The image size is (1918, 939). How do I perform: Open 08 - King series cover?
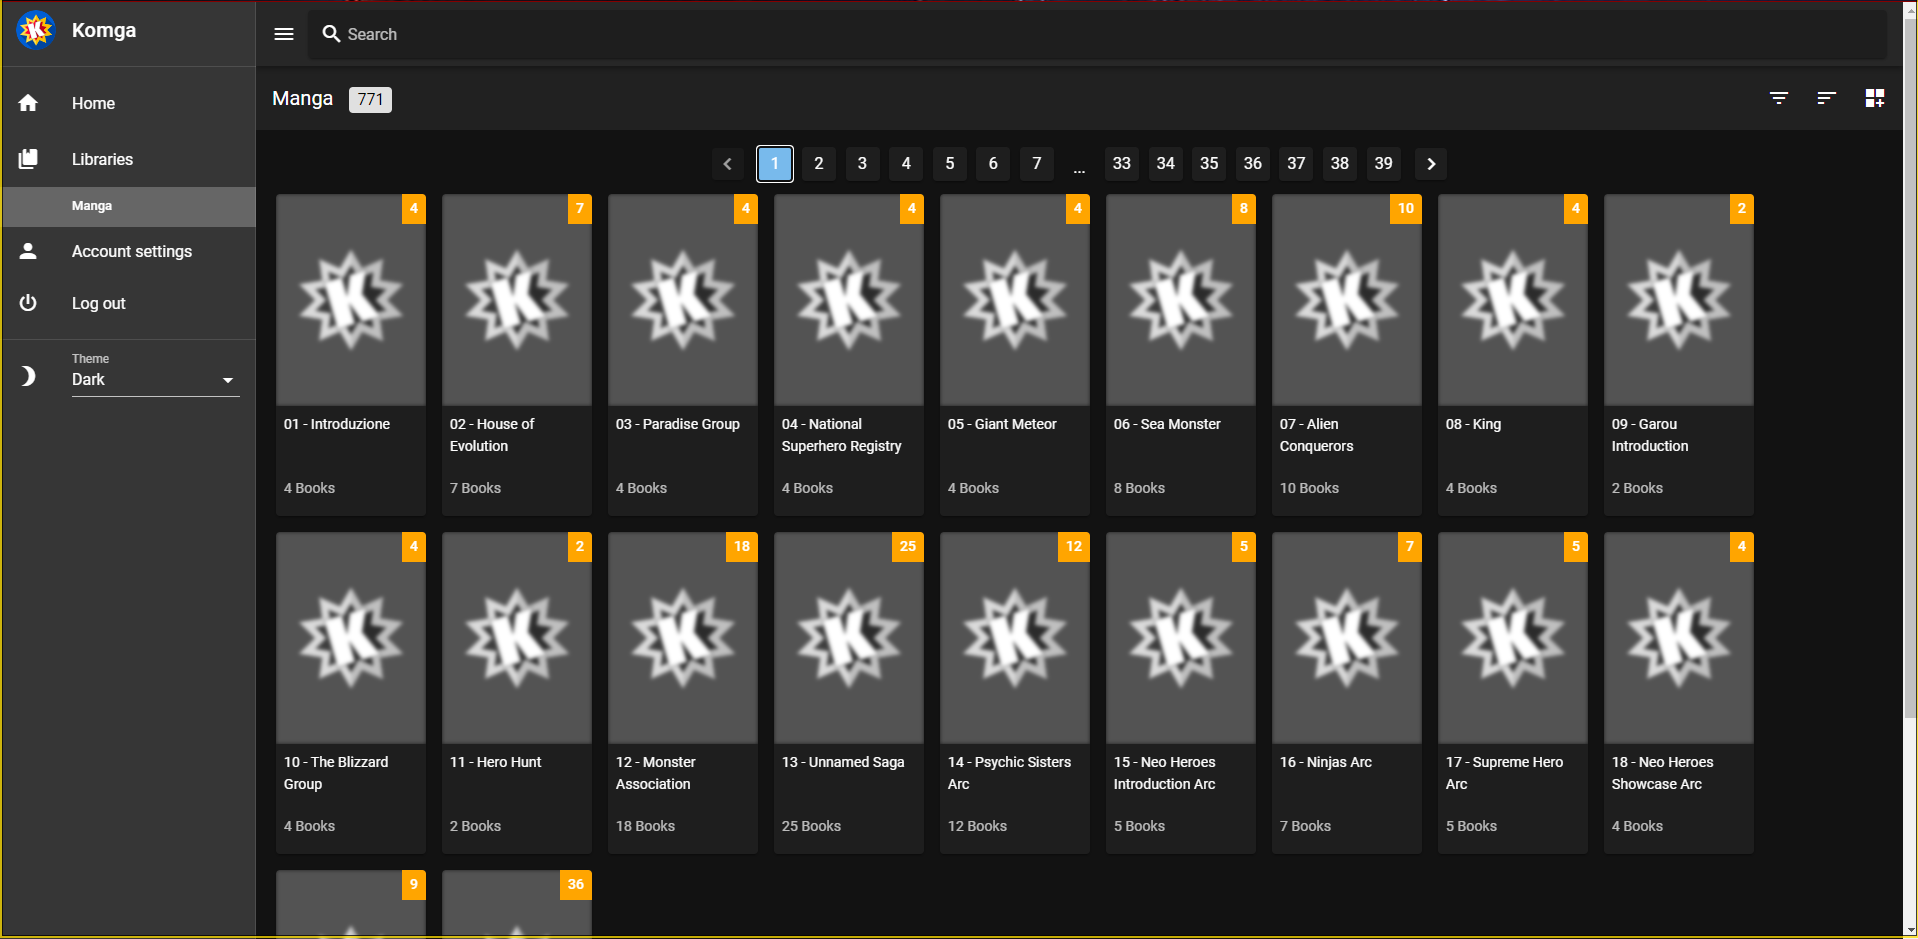click(x=1513, y=300)
